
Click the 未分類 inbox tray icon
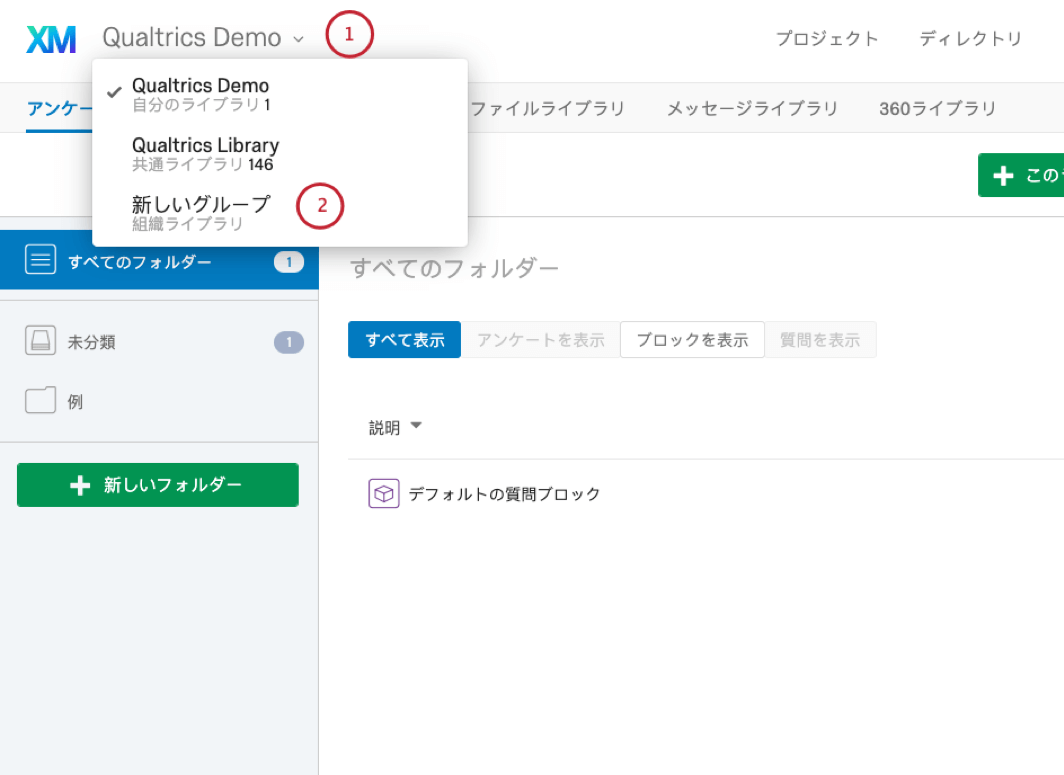point(41,340)
